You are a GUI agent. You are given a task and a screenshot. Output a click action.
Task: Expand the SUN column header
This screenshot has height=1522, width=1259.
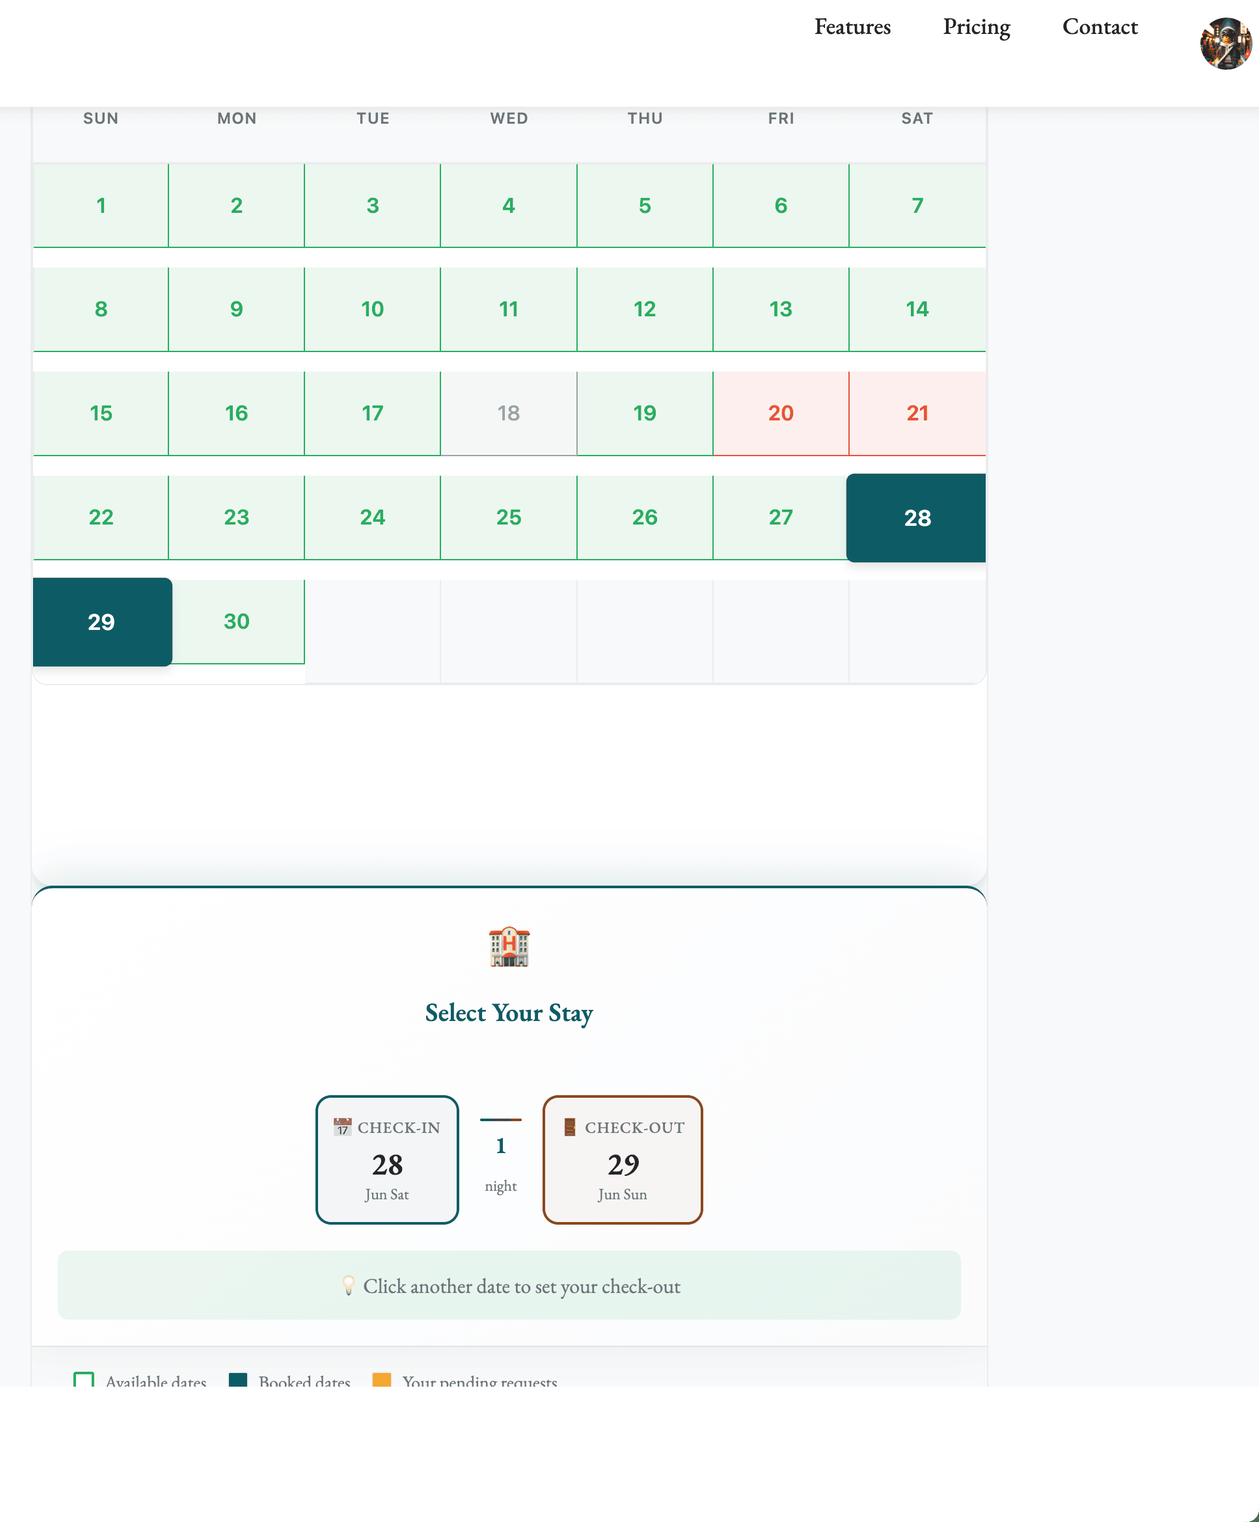pyautogui.click(x=100, y=118)
